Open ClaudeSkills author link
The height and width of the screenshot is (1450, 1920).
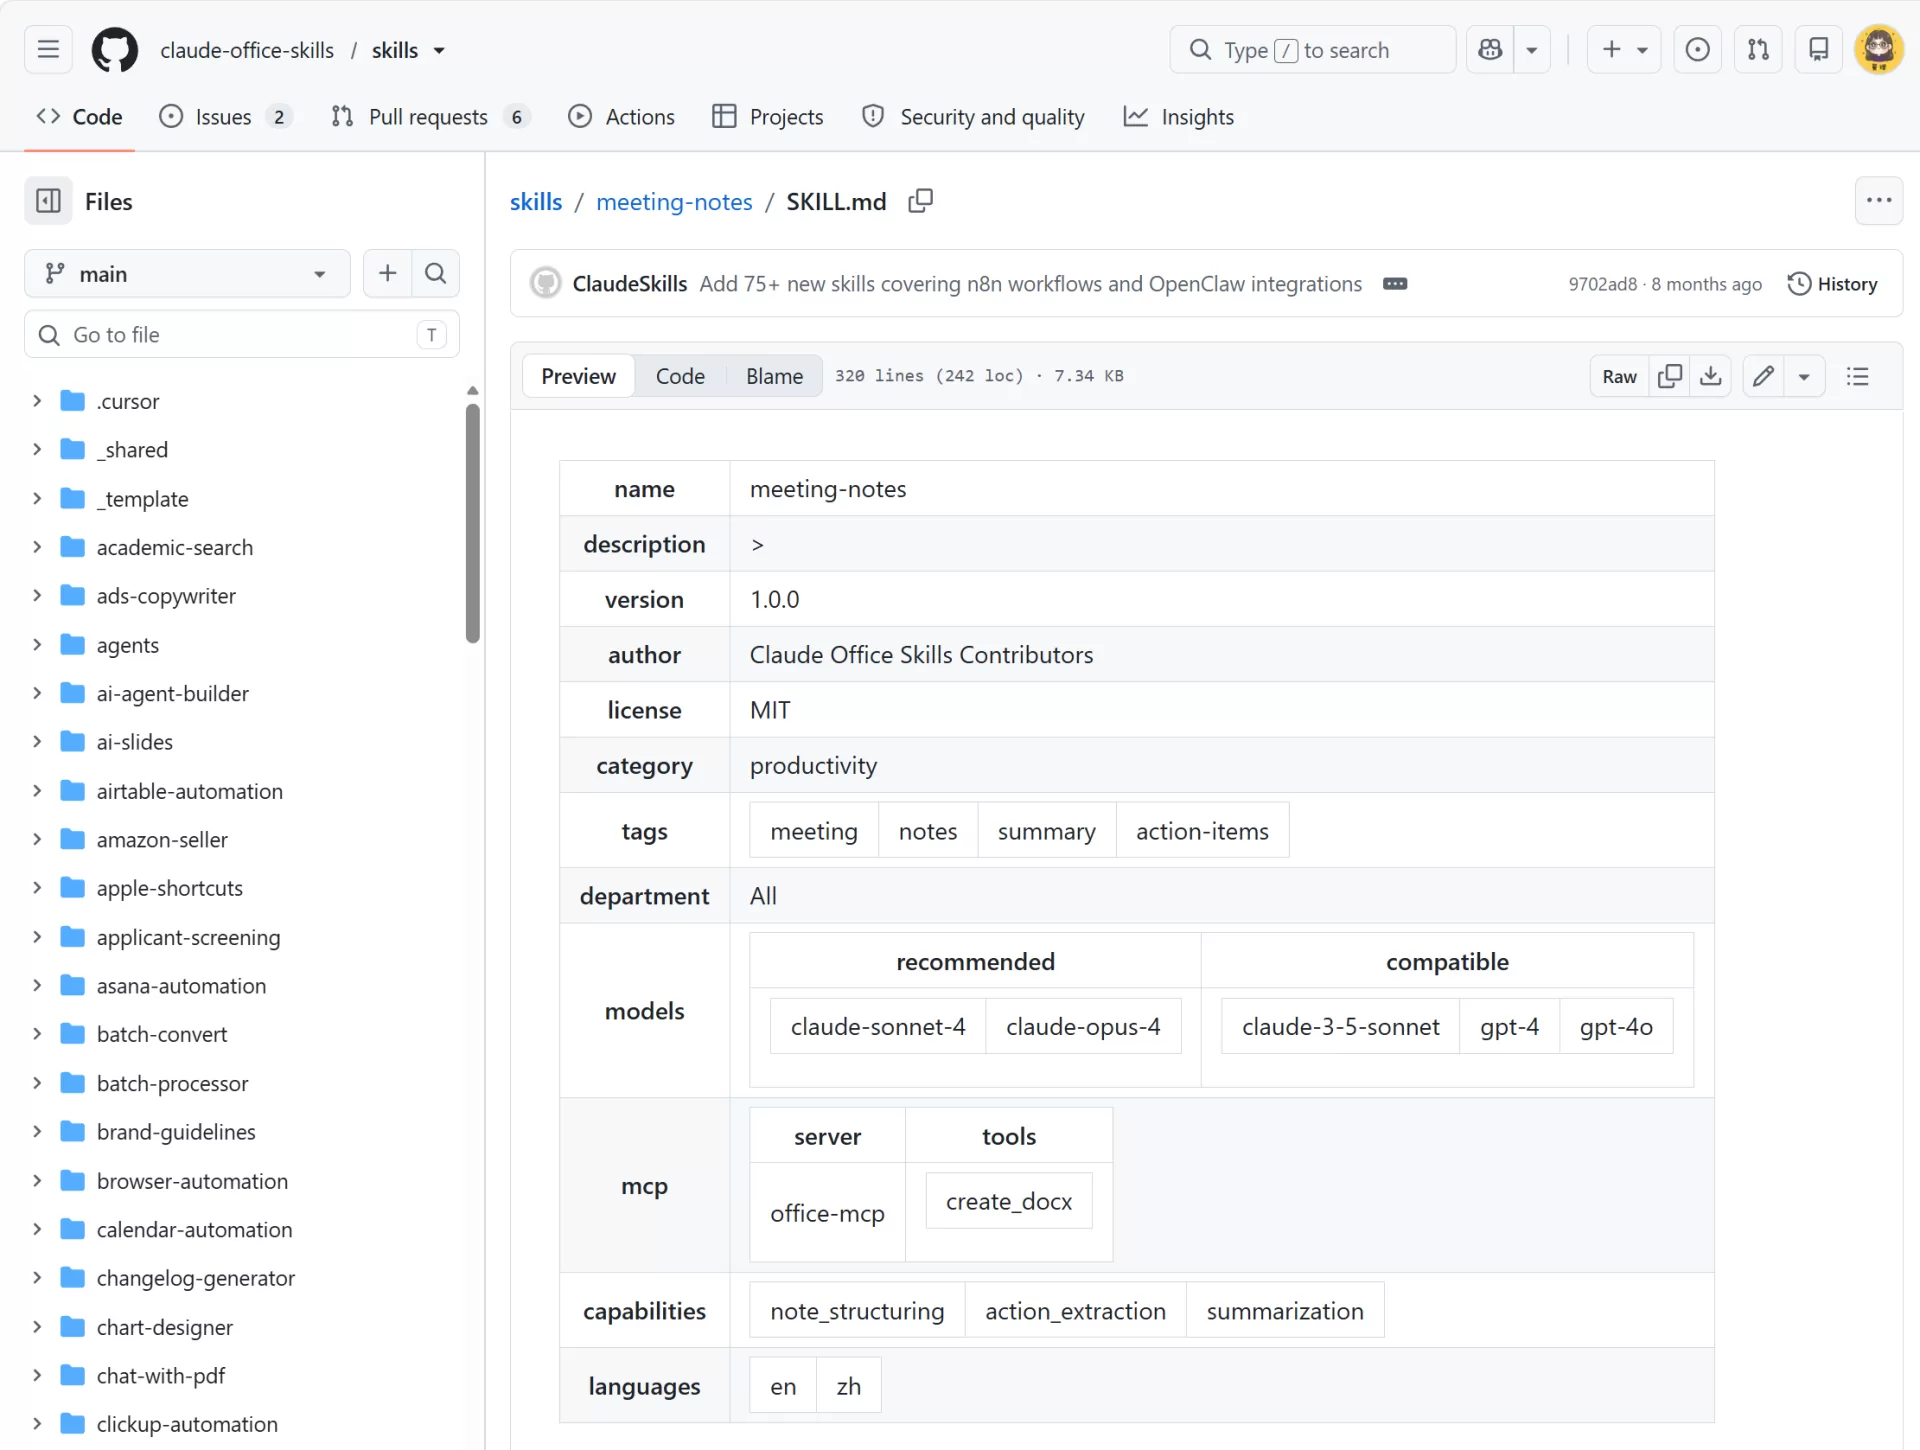[x=629, y=284]
